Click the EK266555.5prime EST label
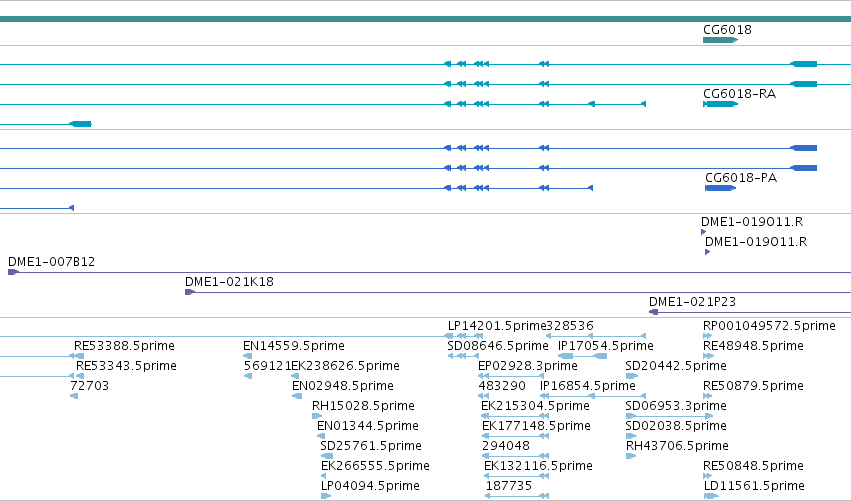The height and width of the screenshot is (501, 851). click(375, 466)
